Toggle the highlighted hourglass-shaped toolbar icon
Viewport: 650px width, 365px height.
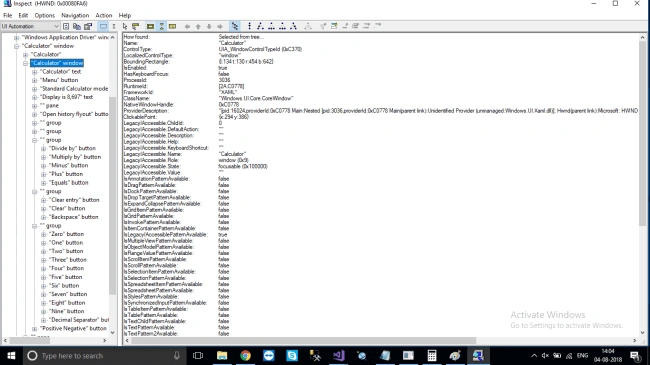pyautogui.click(x=162, y=26)
